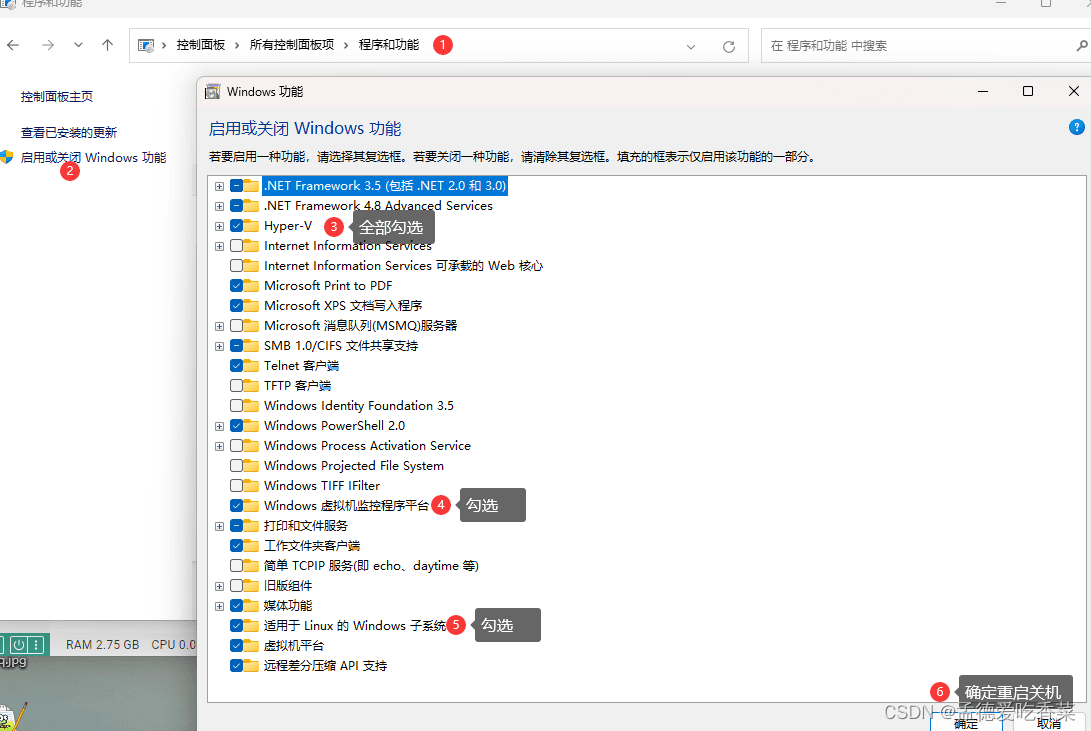Click the power icon in the green widget
The image size is (1091, 731).
[19, 645]
